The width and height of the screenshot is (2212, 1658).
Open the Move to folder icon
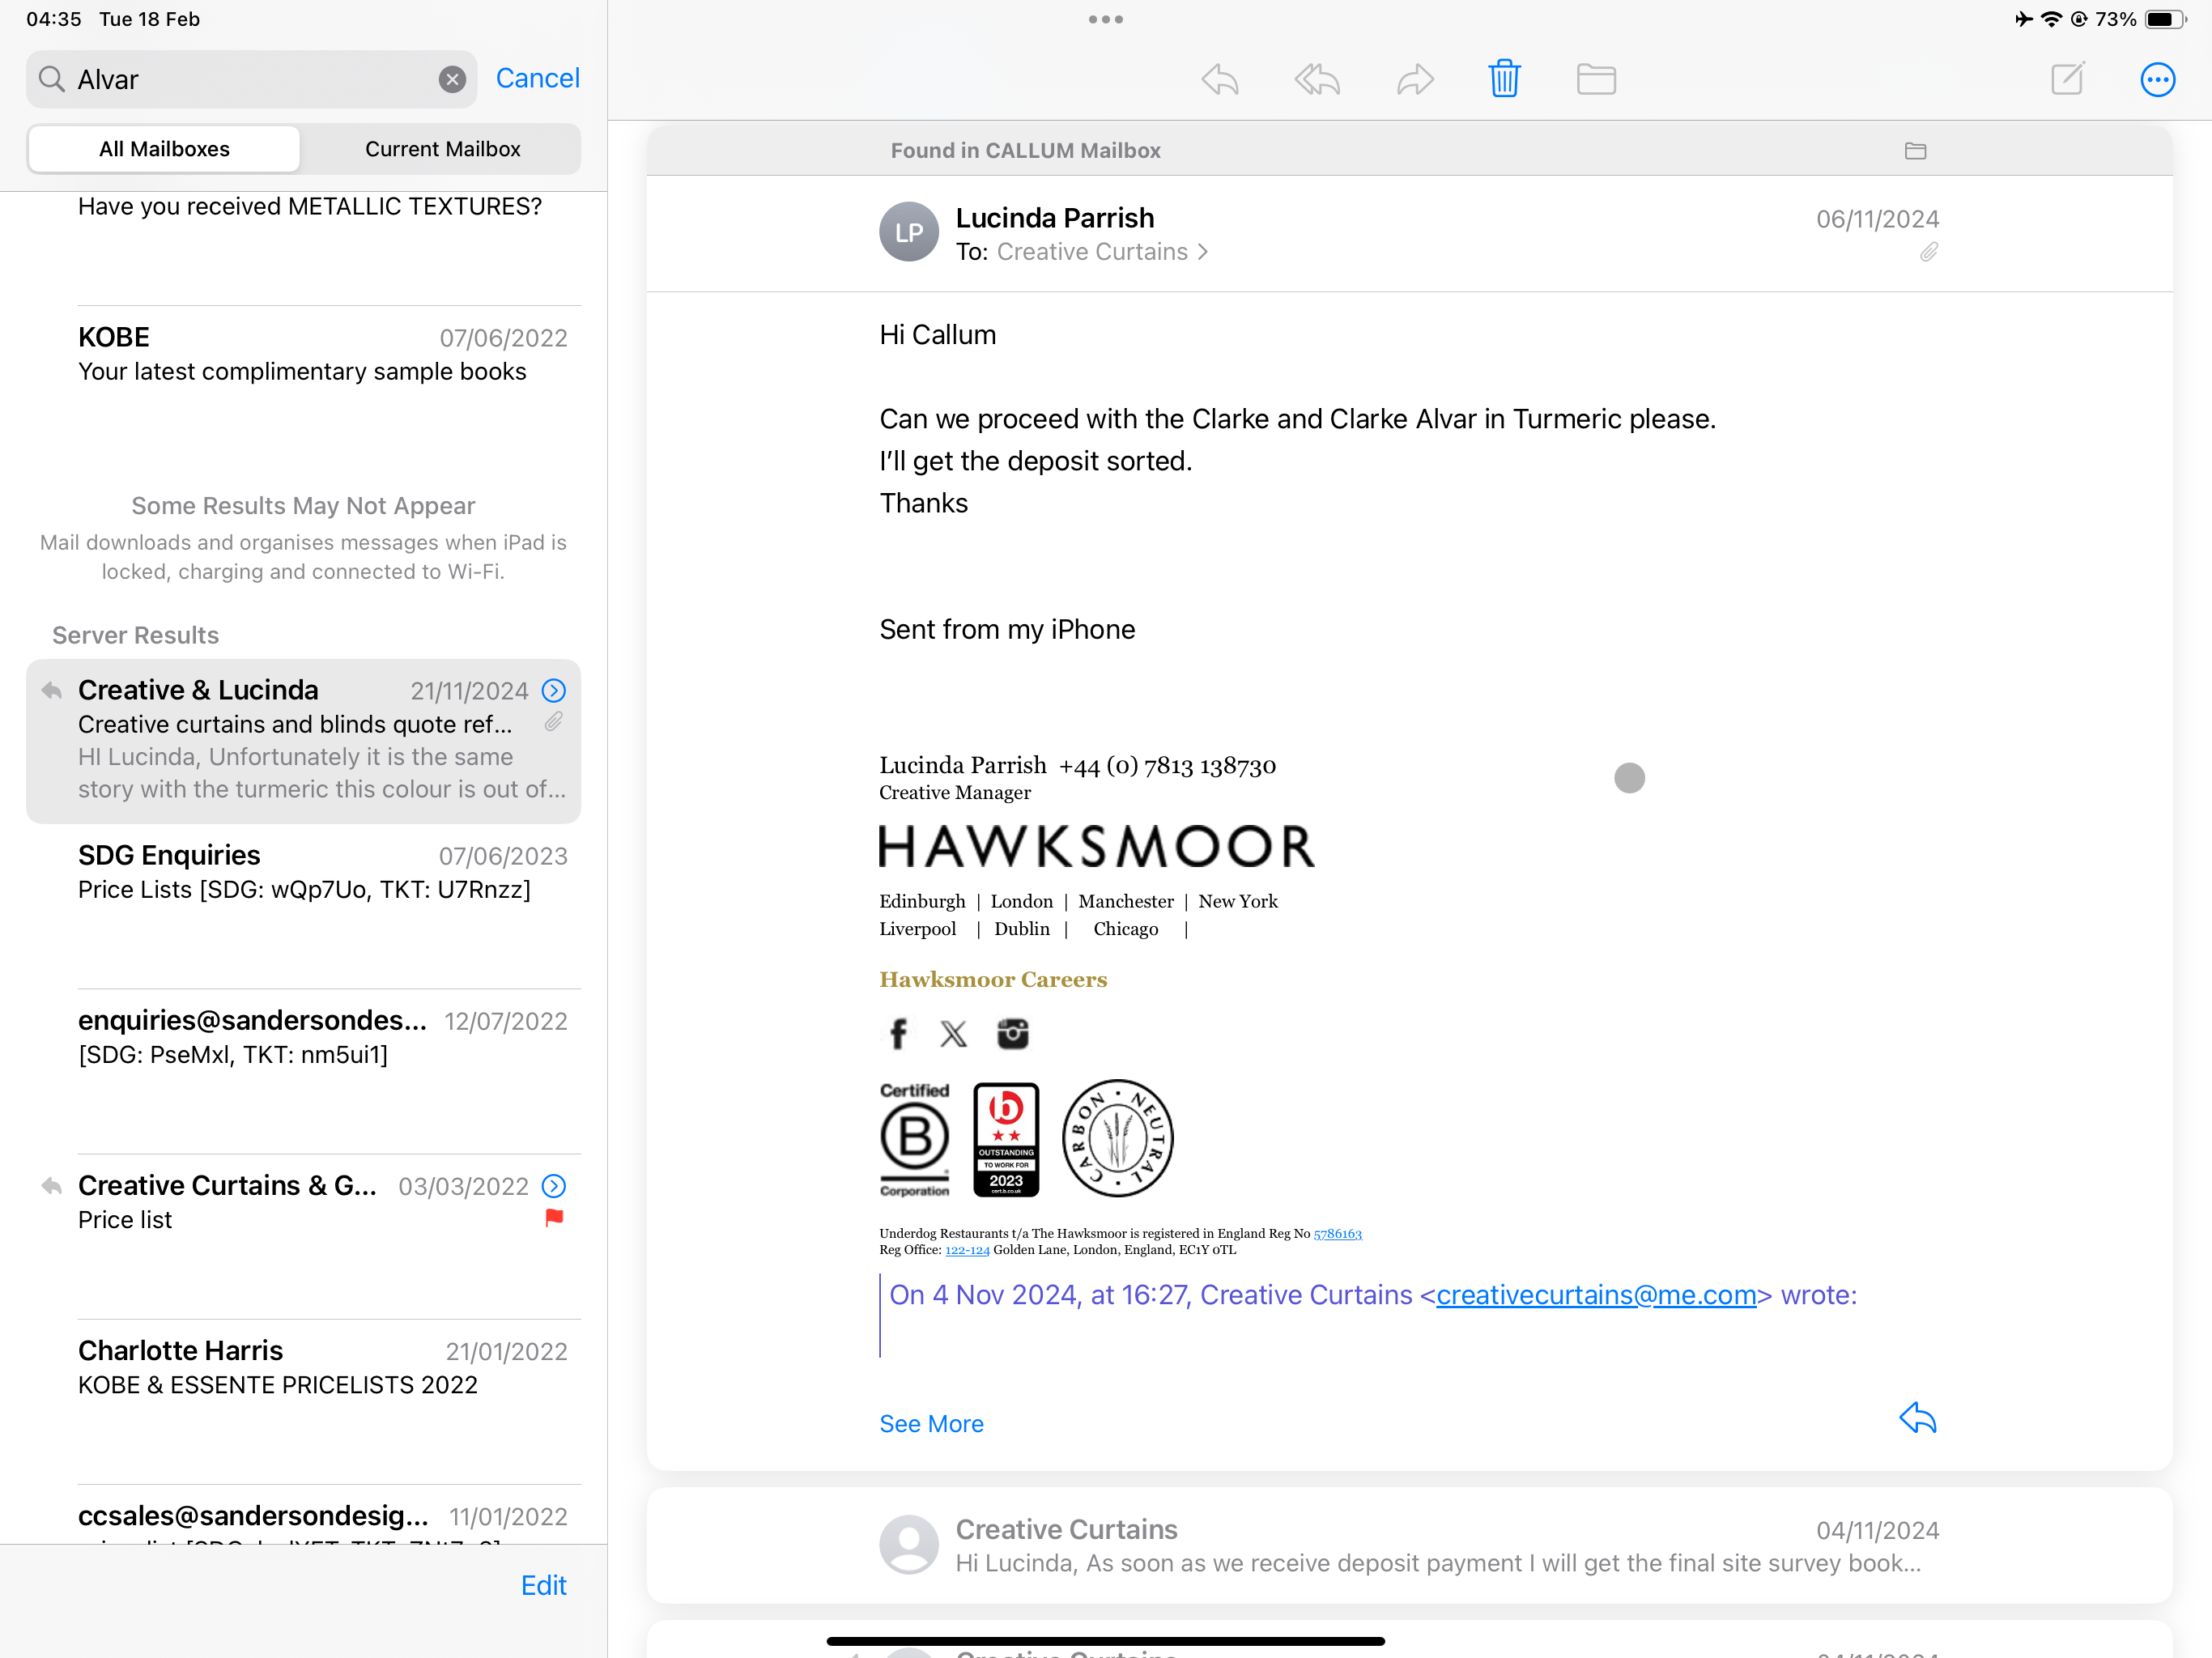coord(1595,79)
